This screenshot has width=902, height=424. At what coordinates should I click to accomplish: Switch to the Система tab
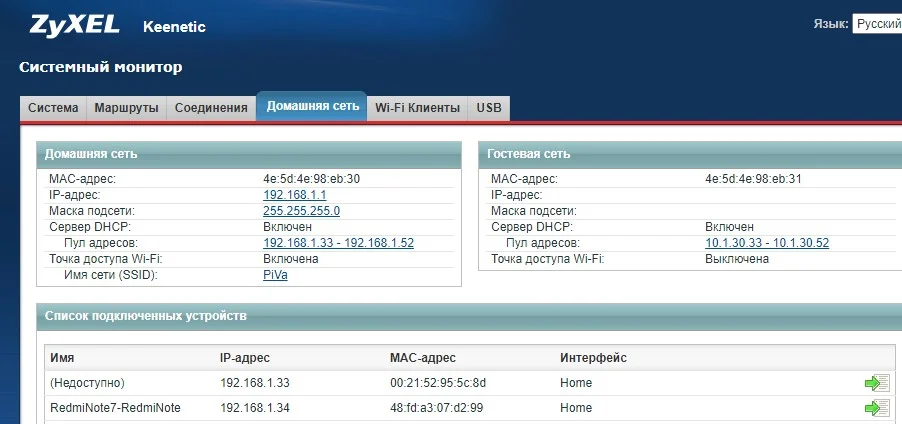pos(53,108)
